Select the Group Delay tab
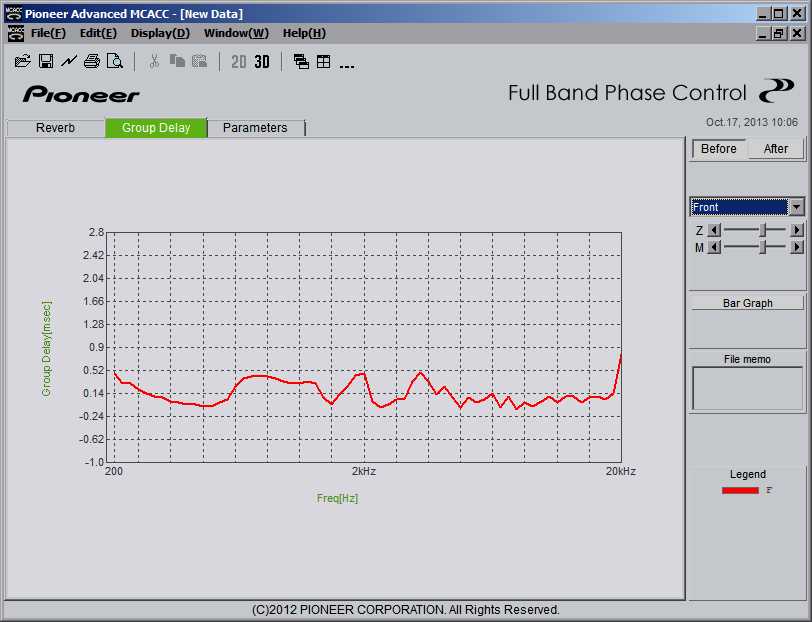Image resolution: width=812 pixels, height=622 pixels. pyautogui.click(x=156, y=128)
